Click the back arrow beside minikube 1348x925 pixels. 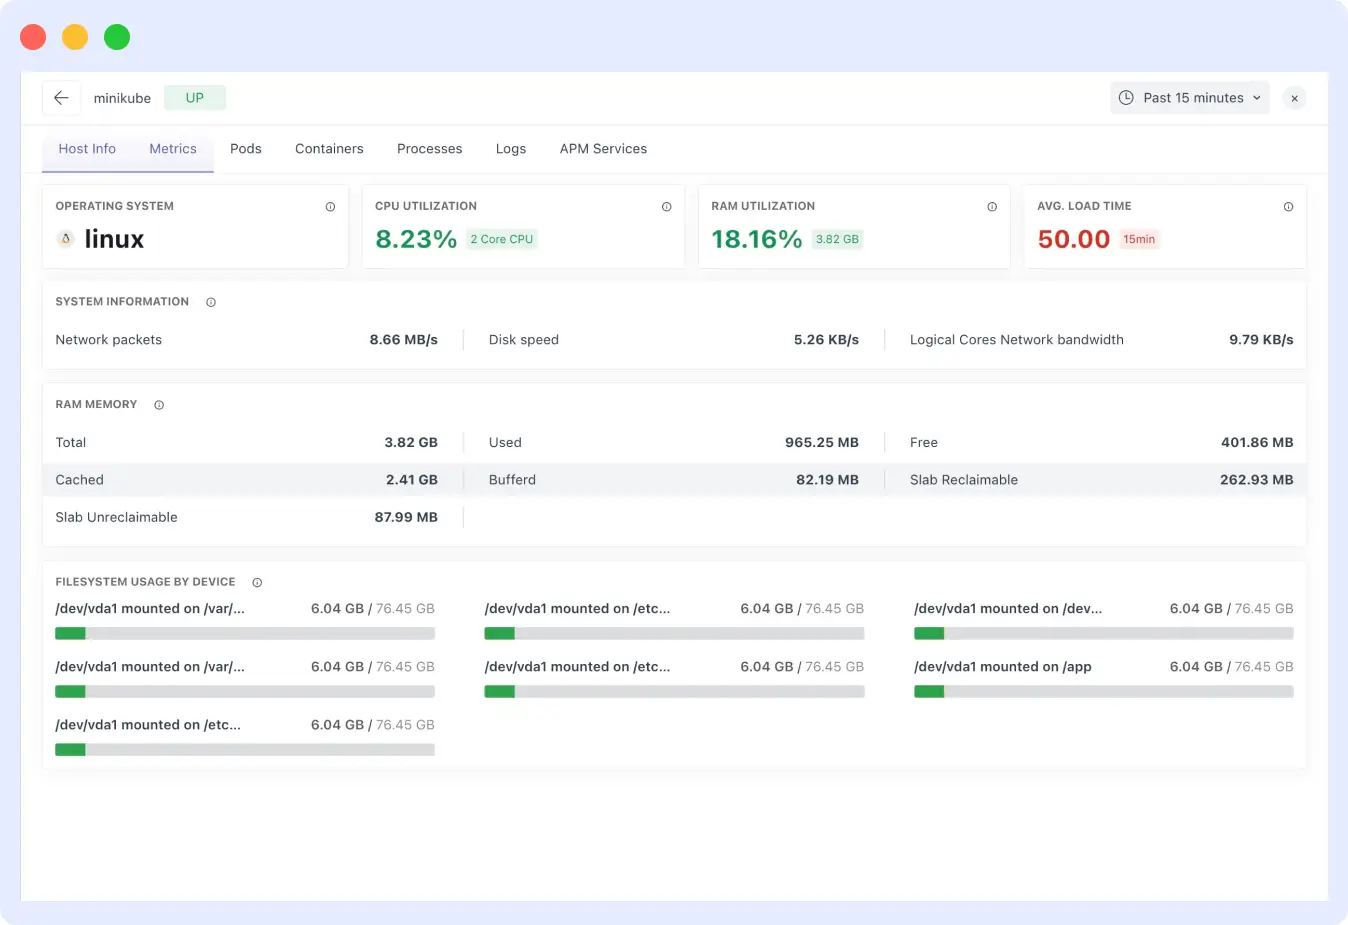(x=61, y=97)
